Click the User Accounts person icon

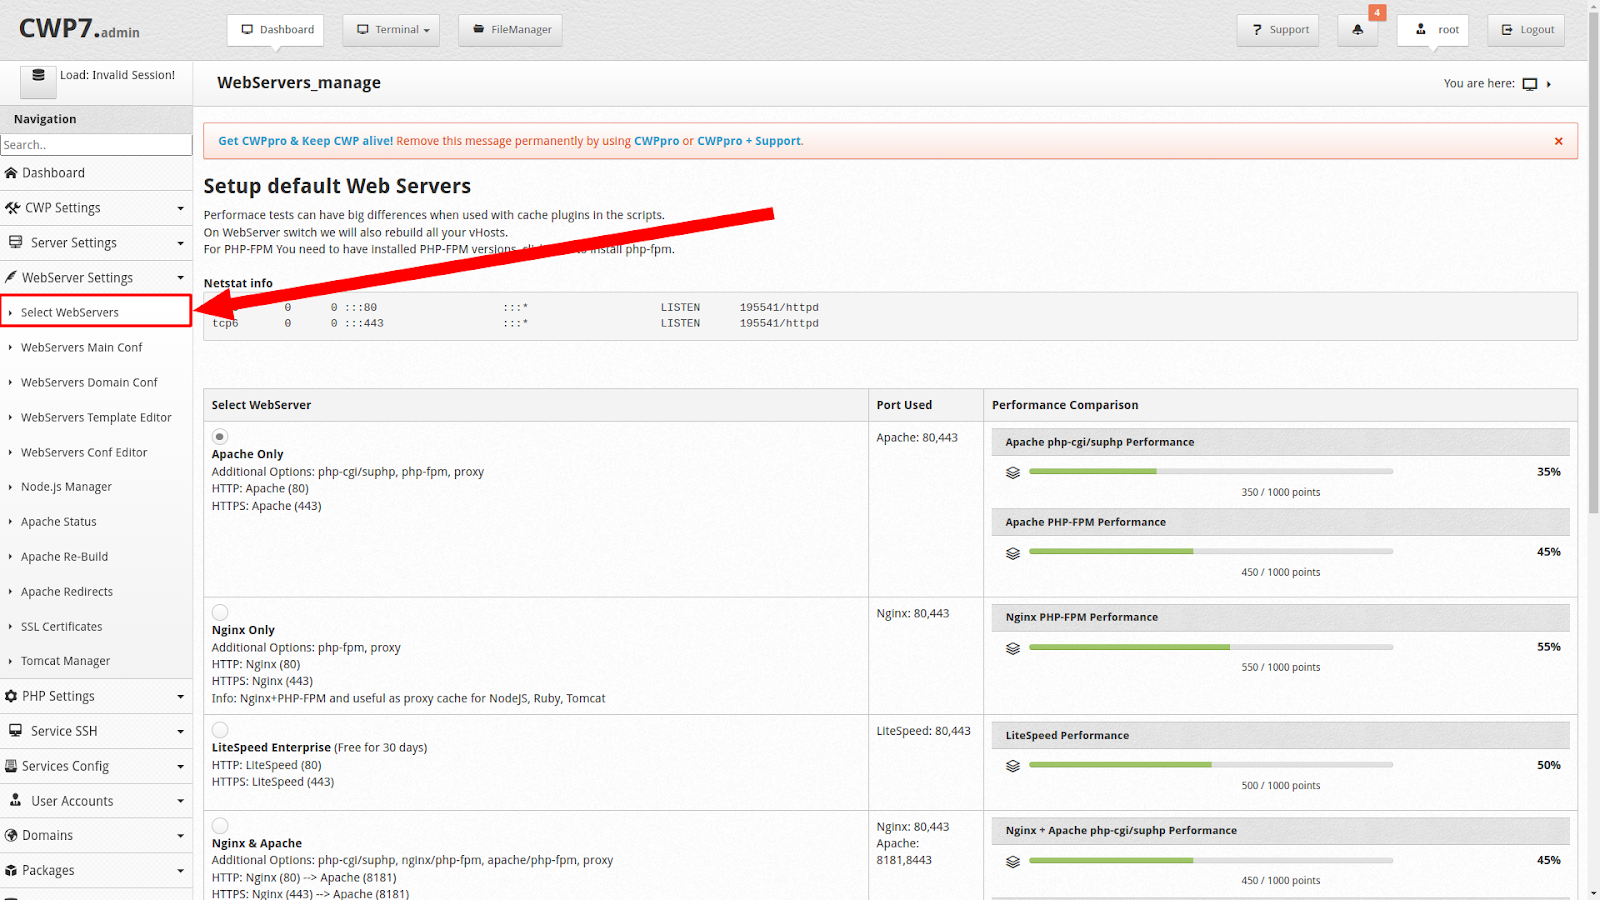pyautogui.click(x=15, y=800)
